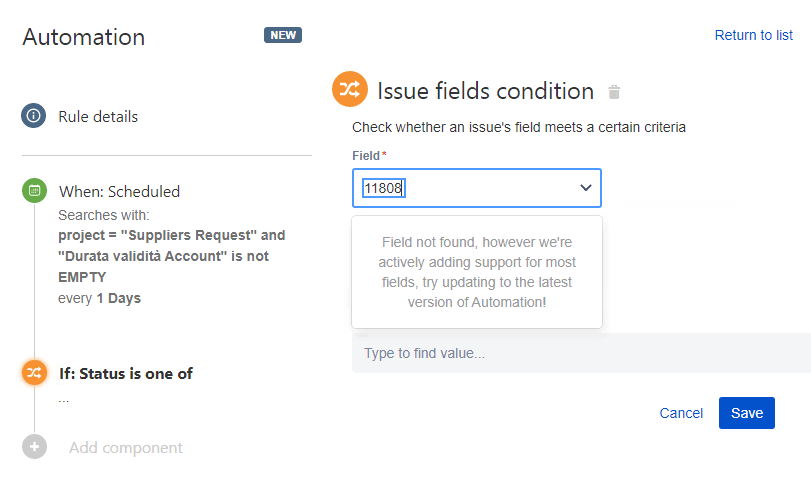Viewport: 811px width, 495px height.
Task: Cancel the condition edit
Action: coord(681,413)
